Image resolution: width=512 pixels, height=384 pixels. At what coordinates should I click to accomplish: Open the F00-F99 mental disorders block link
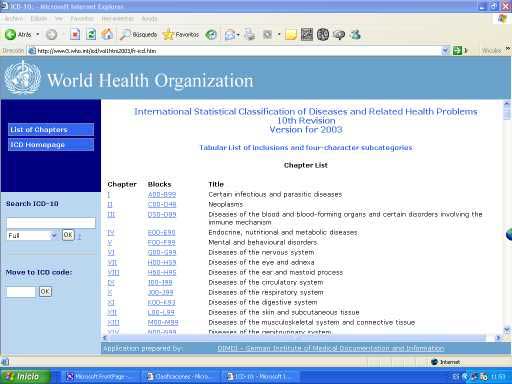(162, 242)
